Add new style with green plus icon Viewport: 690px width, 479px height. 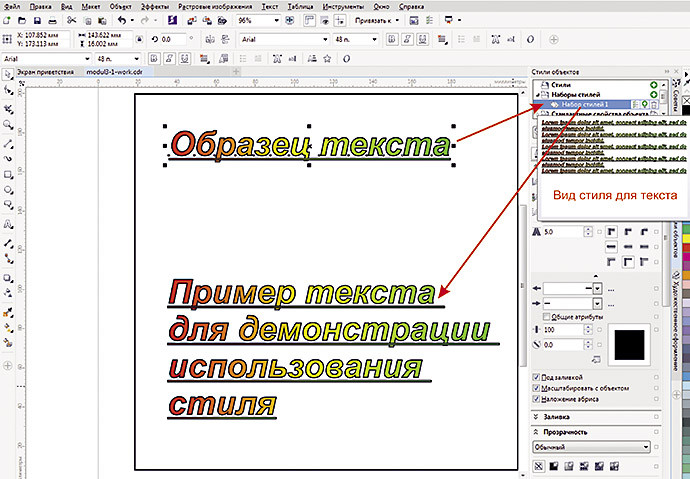pos(652,86)
